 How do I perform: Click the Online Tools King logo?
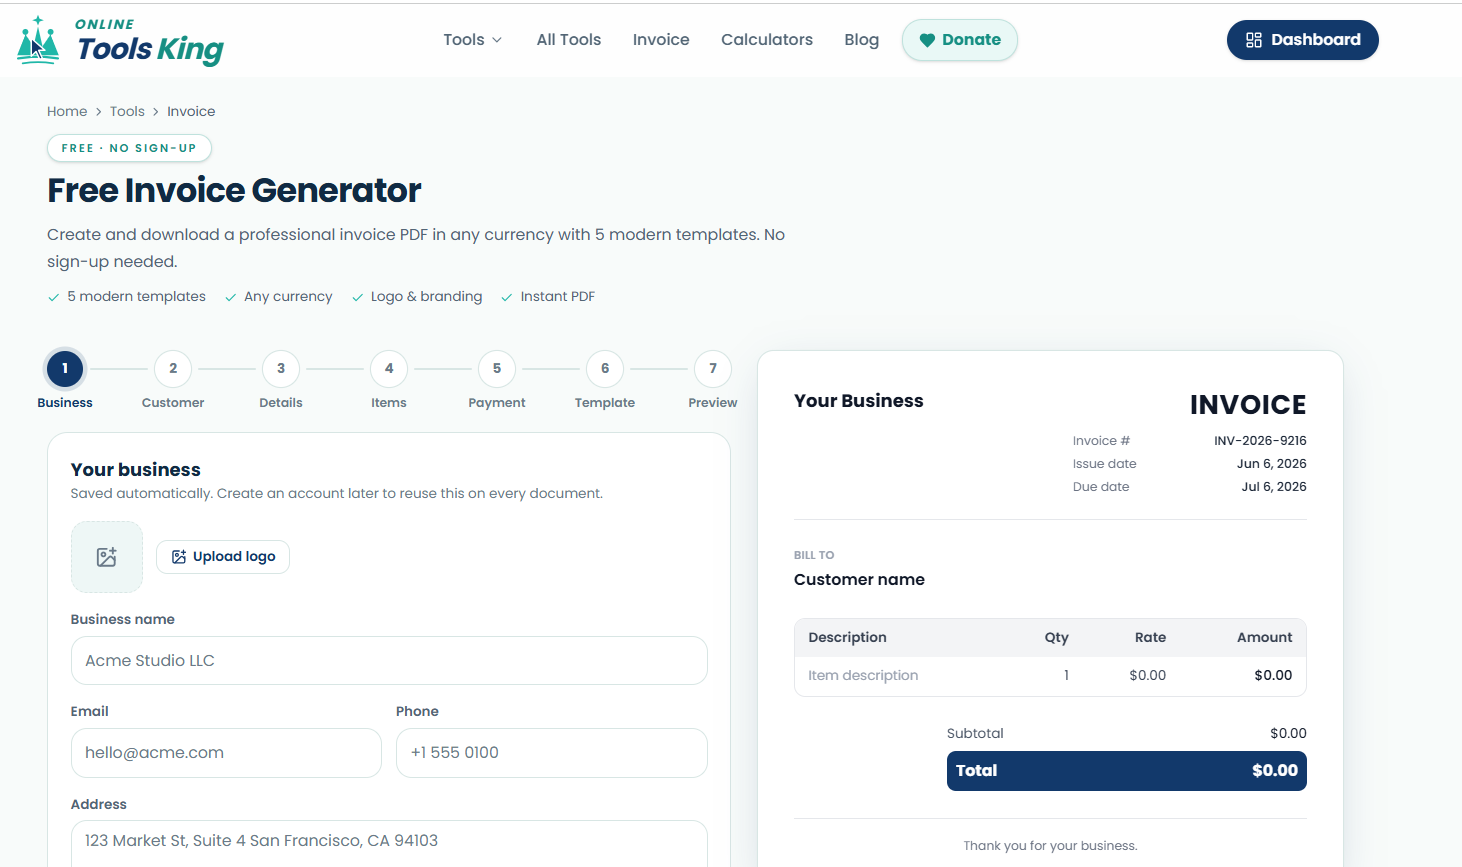coord(120,41)
